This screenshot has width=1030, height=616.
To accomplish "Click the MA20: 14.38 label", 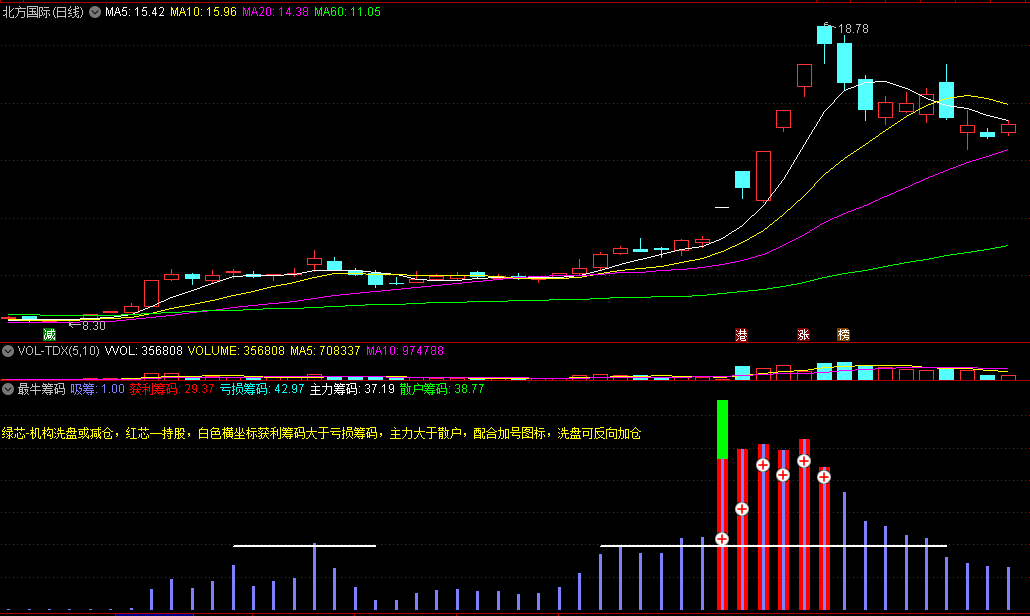I will point(275,12).
